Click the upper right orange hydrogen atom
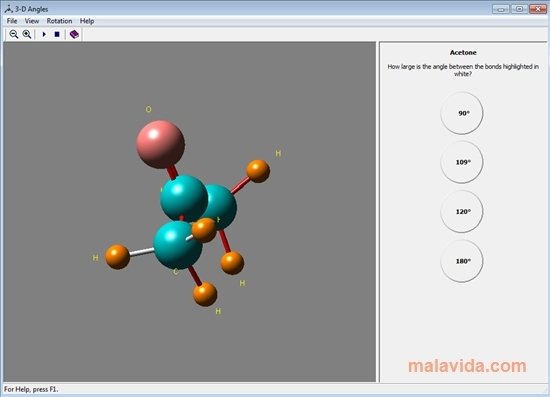The height and width of the screenshot is (397, 550). pos(258,171)
